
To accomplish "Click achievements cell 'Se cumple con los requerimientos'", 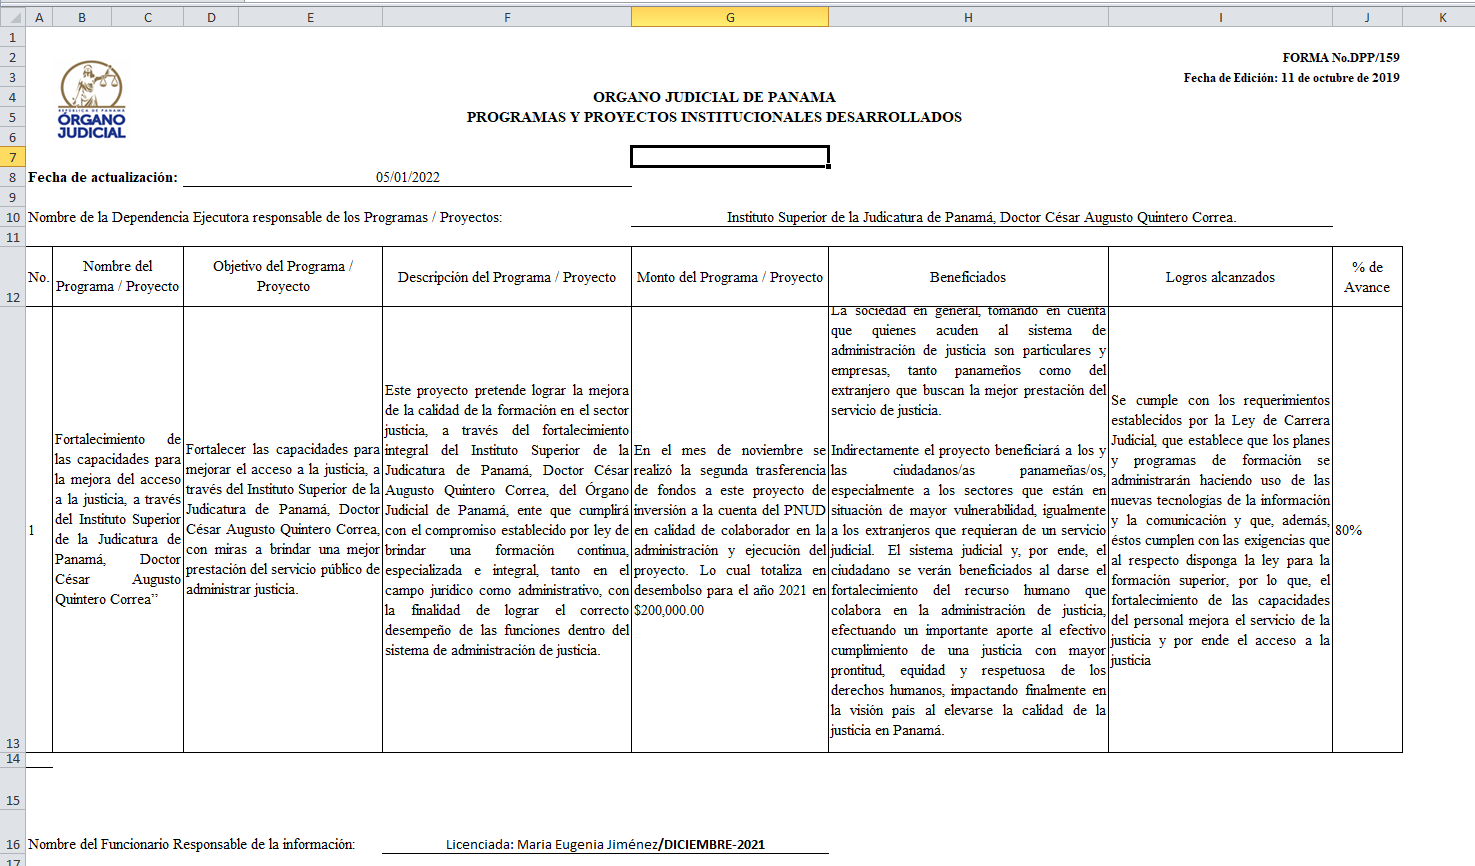I will click(x=1220, y=530).
